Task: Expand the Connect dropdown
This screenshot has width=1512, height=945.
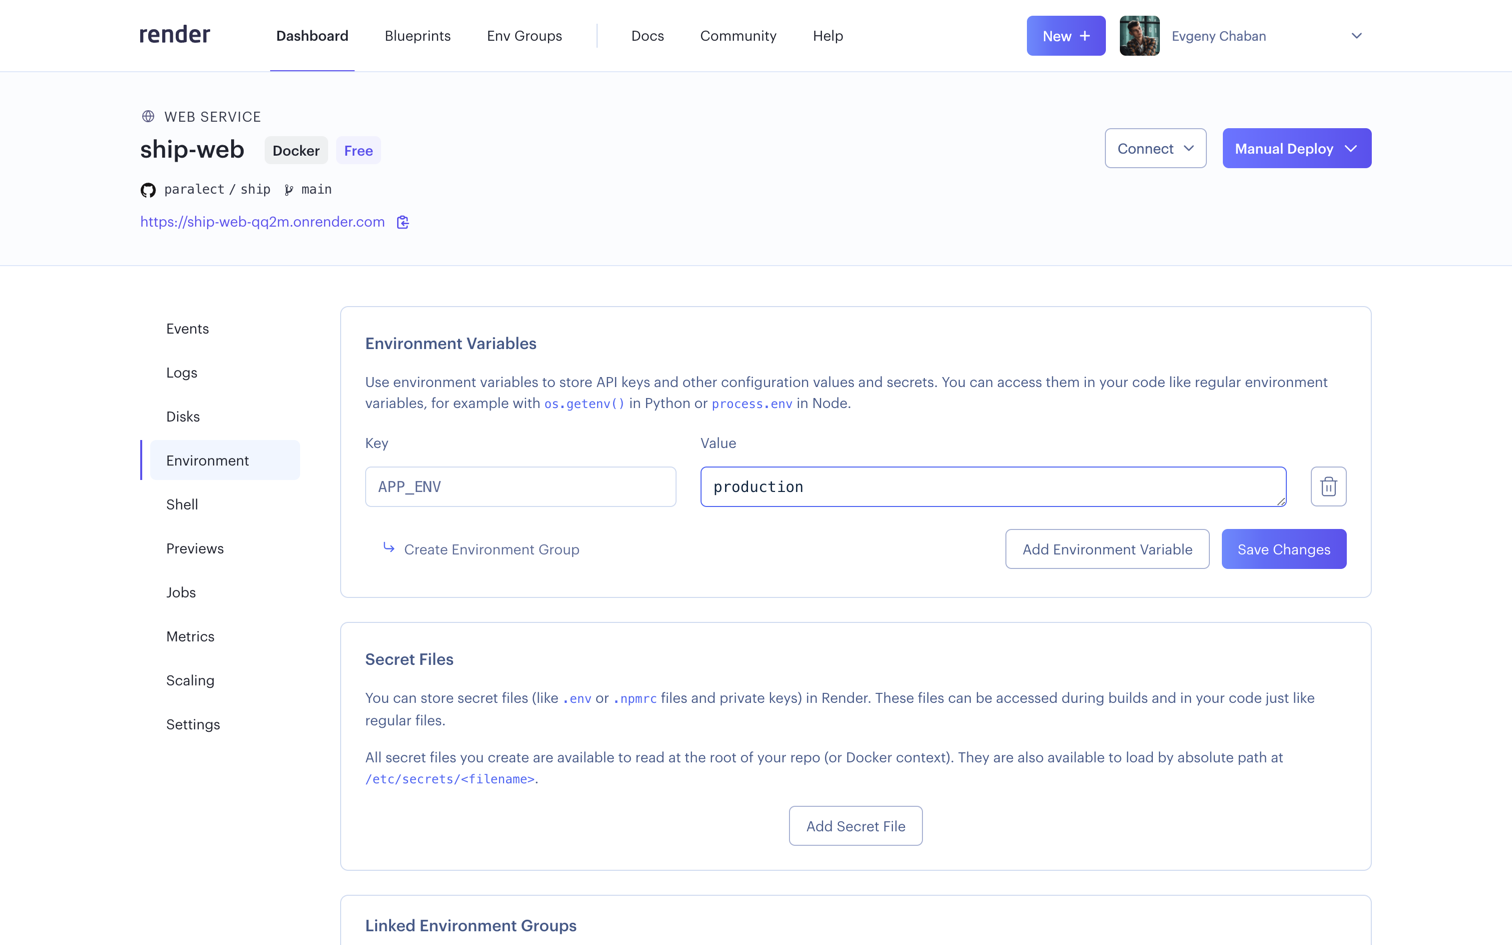Action: (x=1155, y=148)
